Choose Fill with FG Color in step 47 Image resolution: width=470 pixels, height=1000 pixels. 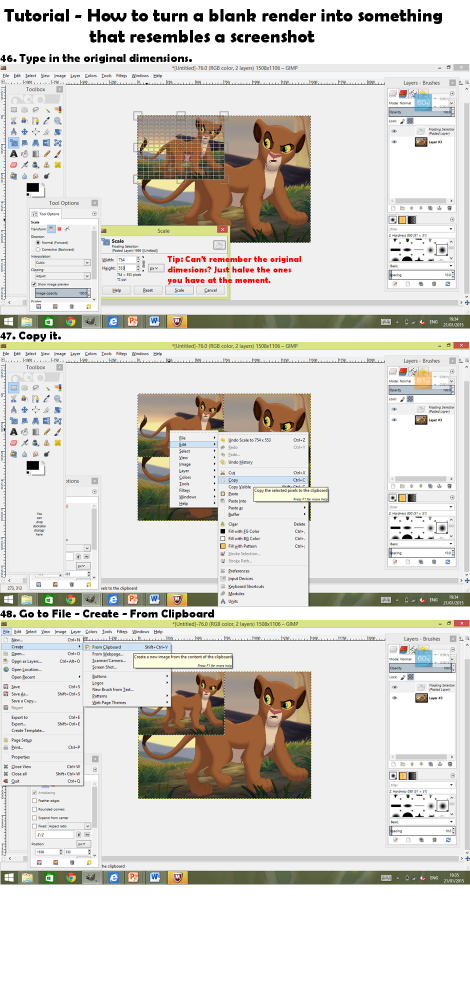tap(263, 531)
